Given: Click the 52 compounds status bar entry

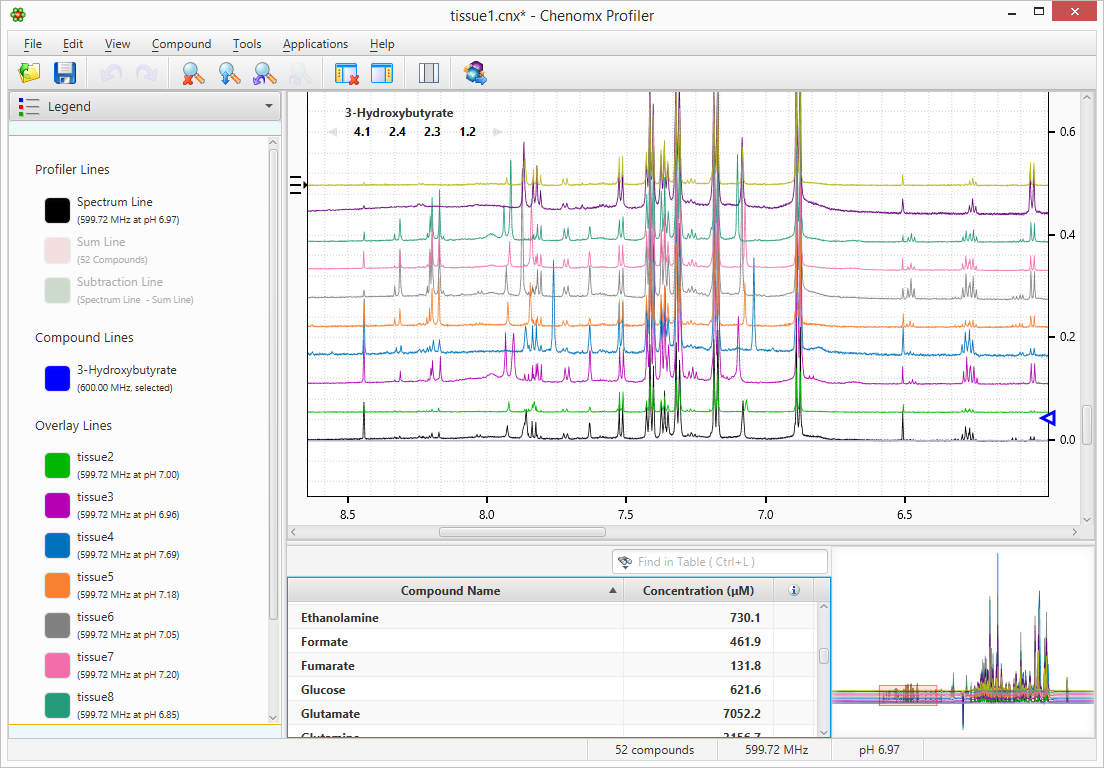Looking at the screenshot, I should [x=654, y=750].
